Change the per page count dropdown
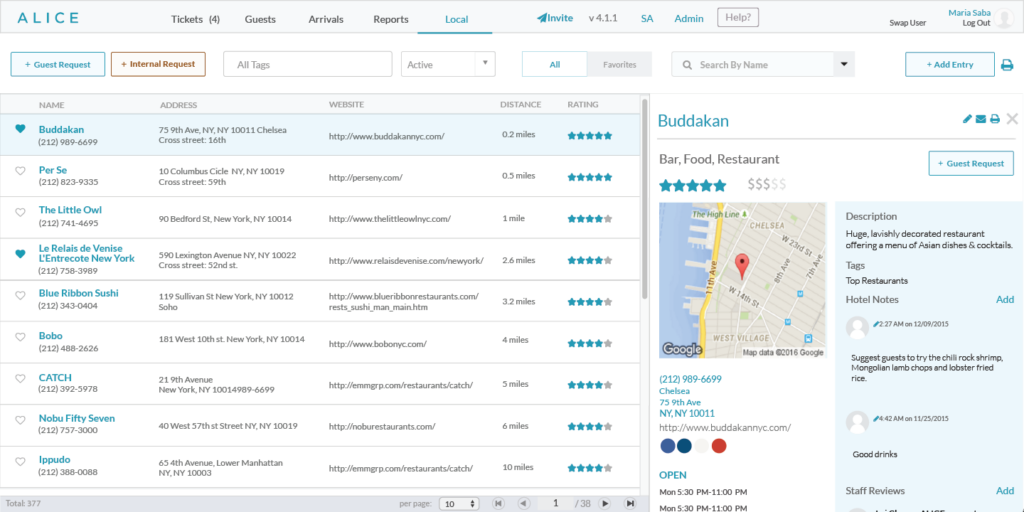The image size is (1024, 512). (x=459, y=504)
